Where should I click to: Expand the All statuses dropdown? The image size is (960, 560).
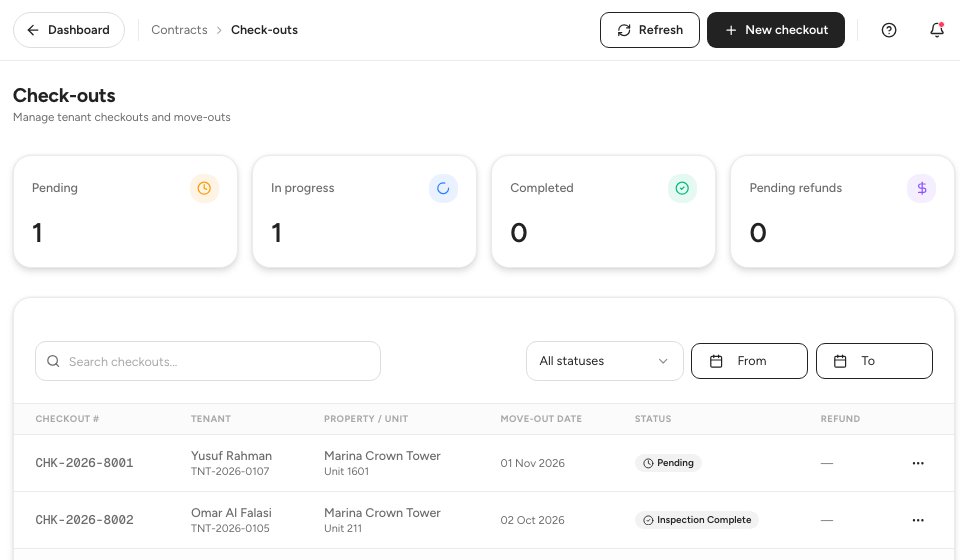pos(604,361)
